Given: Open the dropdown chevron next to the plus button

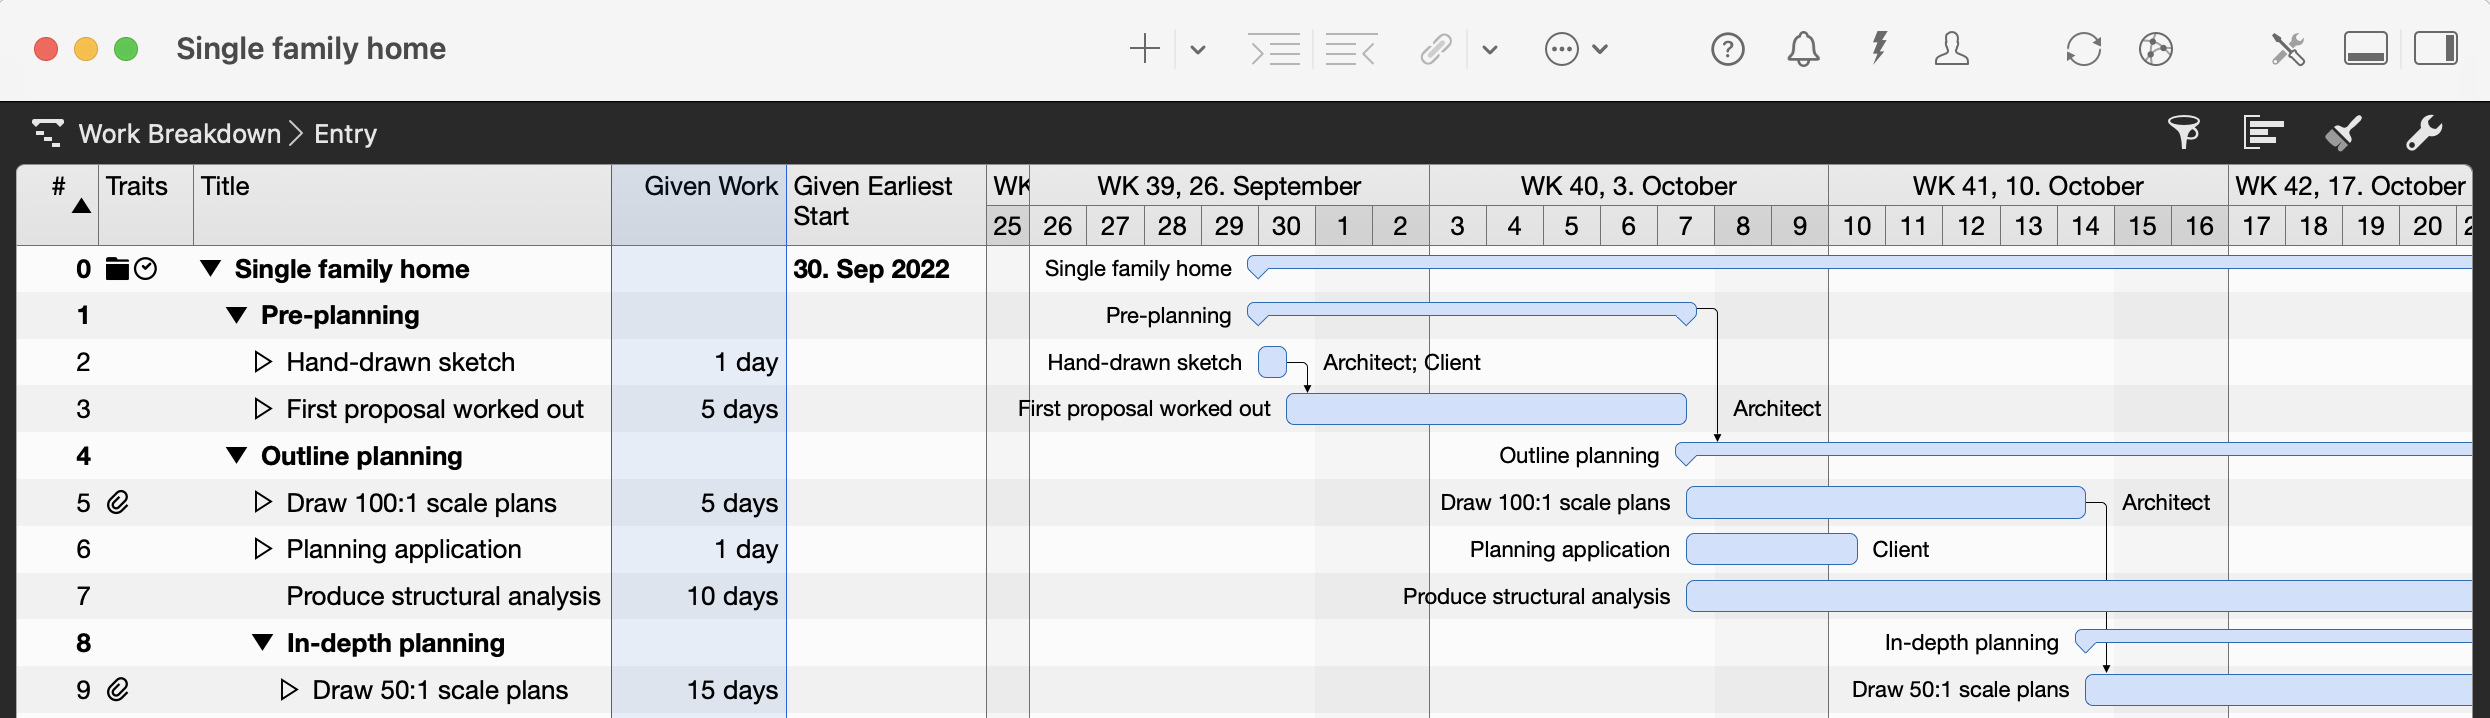Looking at the screenshot, I should [x=1197, y=48].
